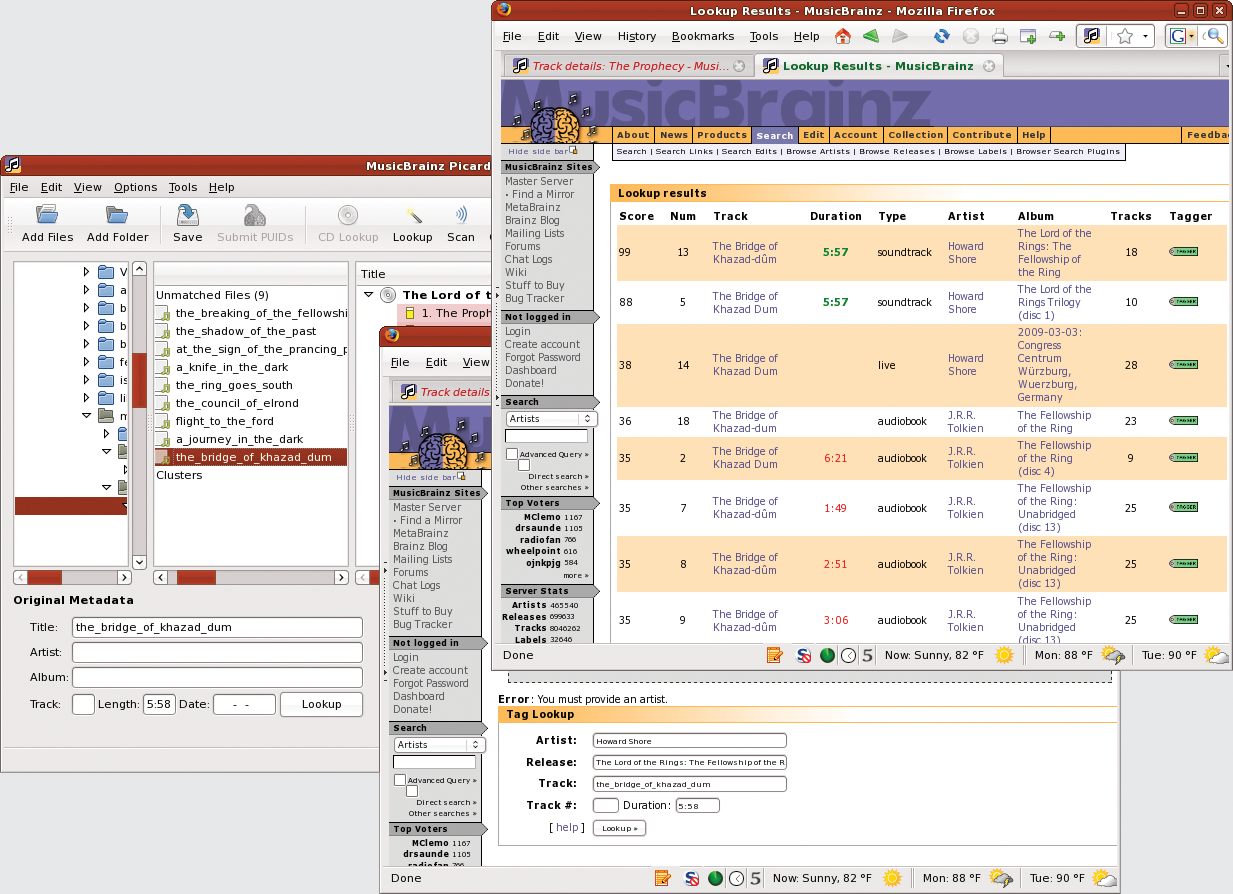Open Artists dropdown in rear Firefox sidebar
This screenshot has width=1233, height=894.
[x=439, y=745]
